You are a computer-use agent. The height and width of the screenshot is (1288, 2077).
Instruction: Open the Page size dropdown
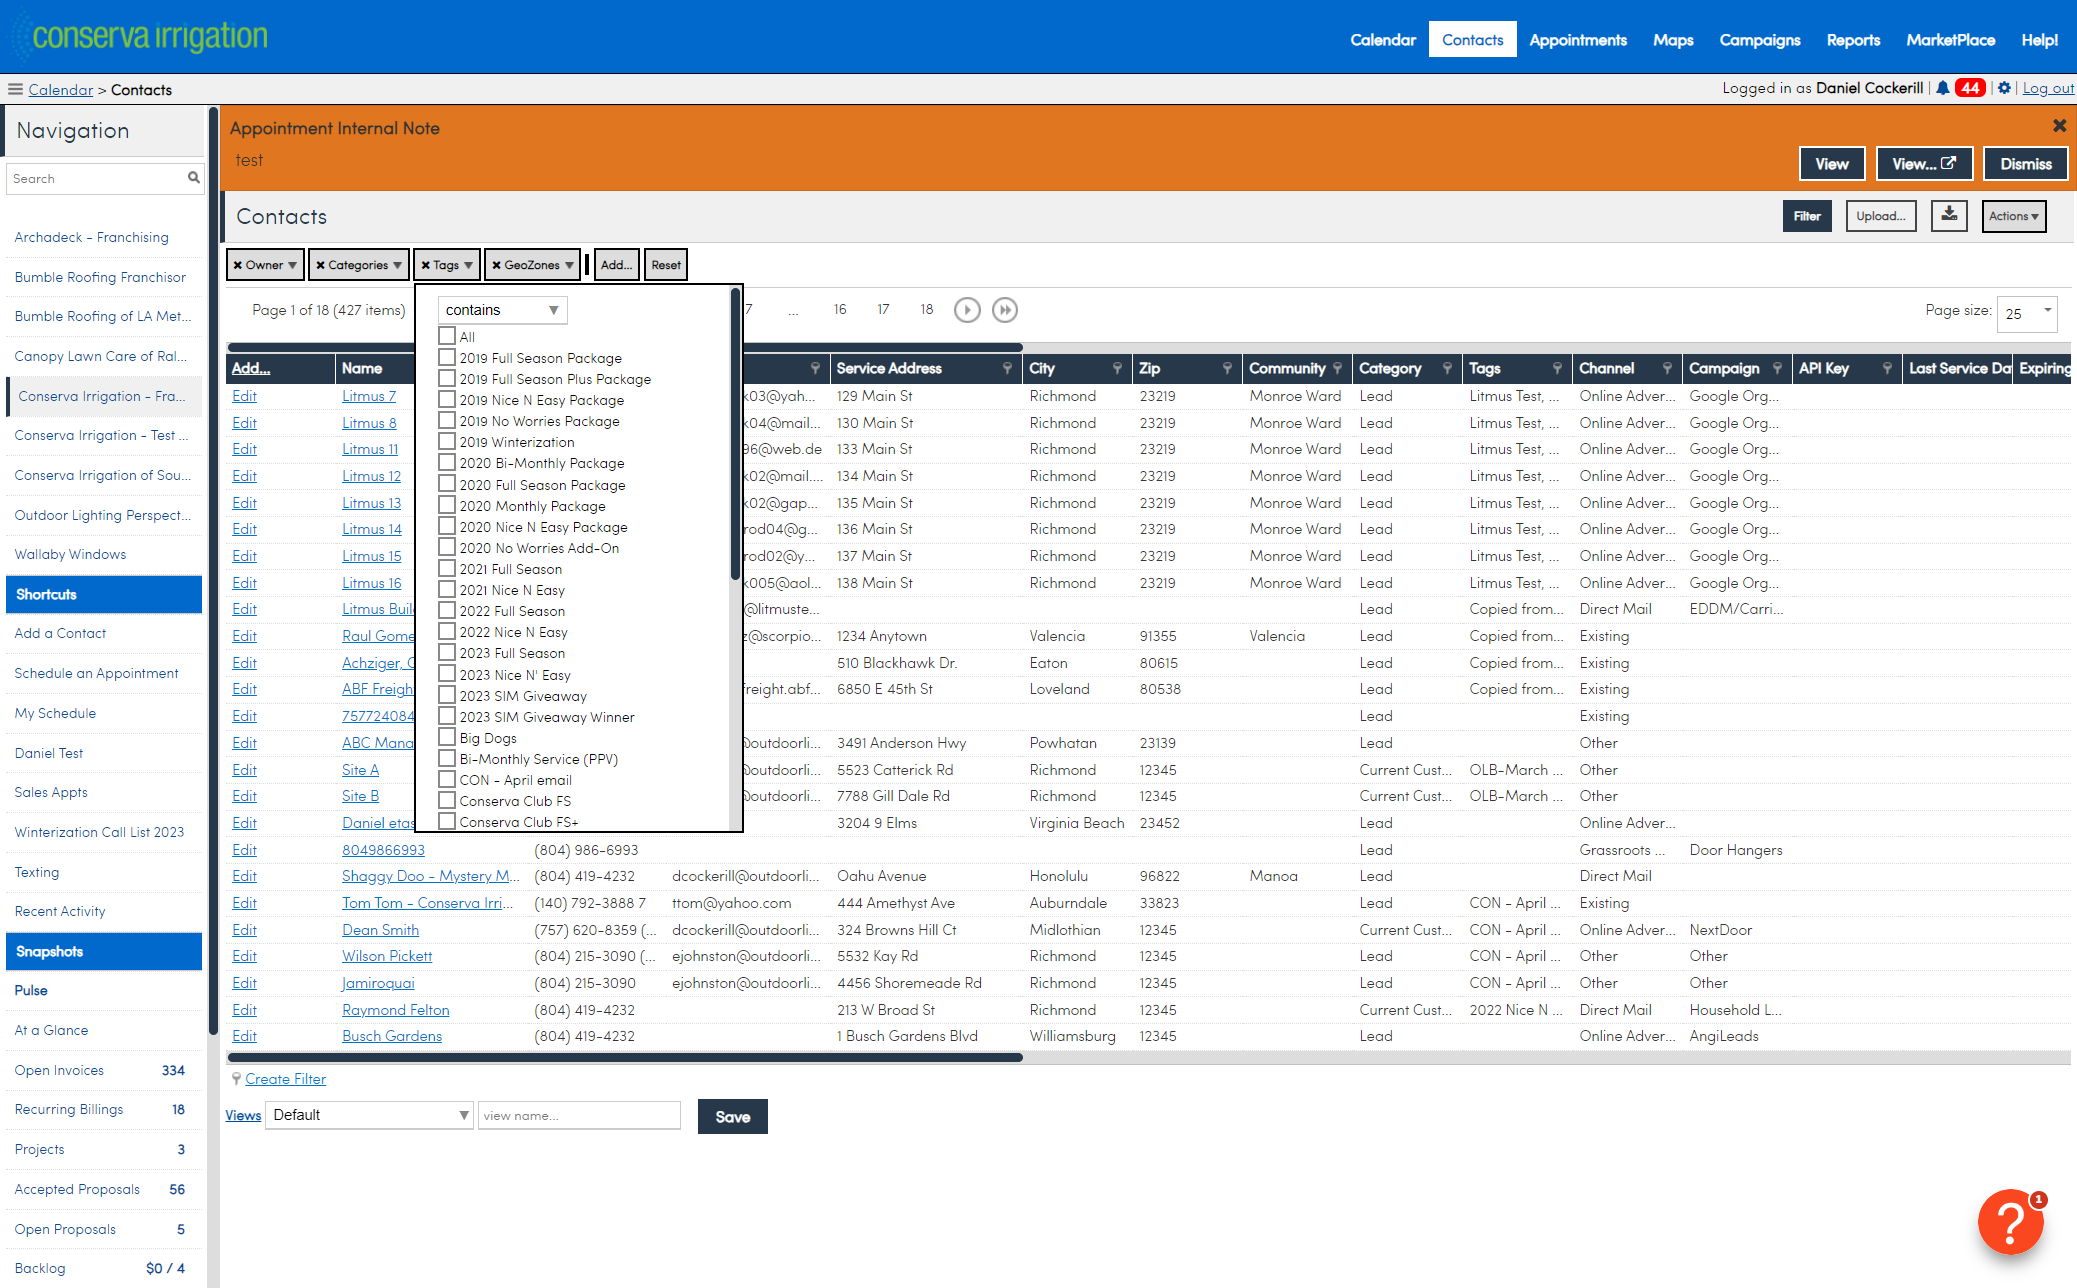[x=2026, y=313]
